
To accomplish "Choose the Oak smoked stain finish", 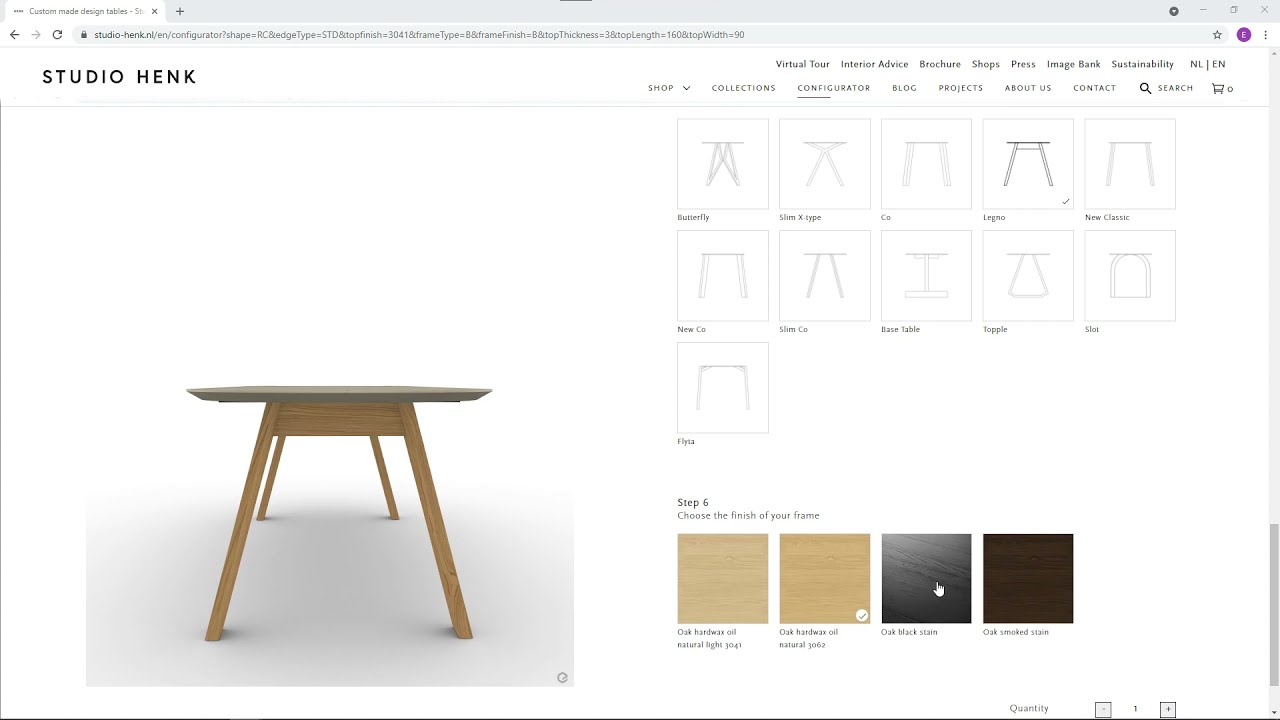I will pos(1028,578).
